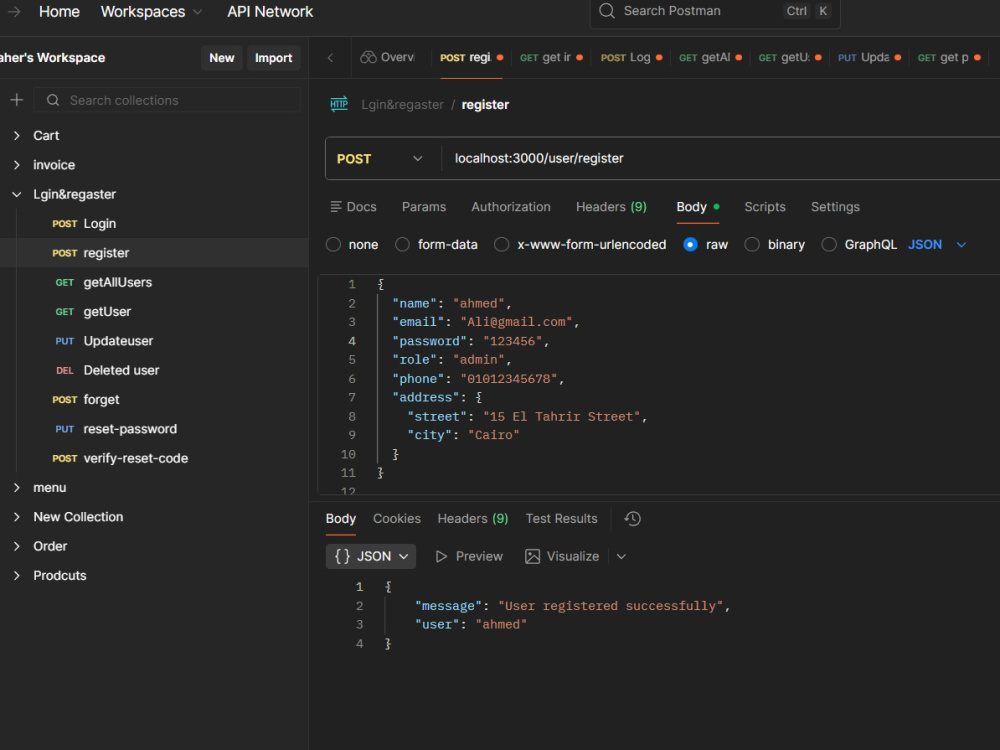
Task: Go to Home
Action: coord(59,11)
